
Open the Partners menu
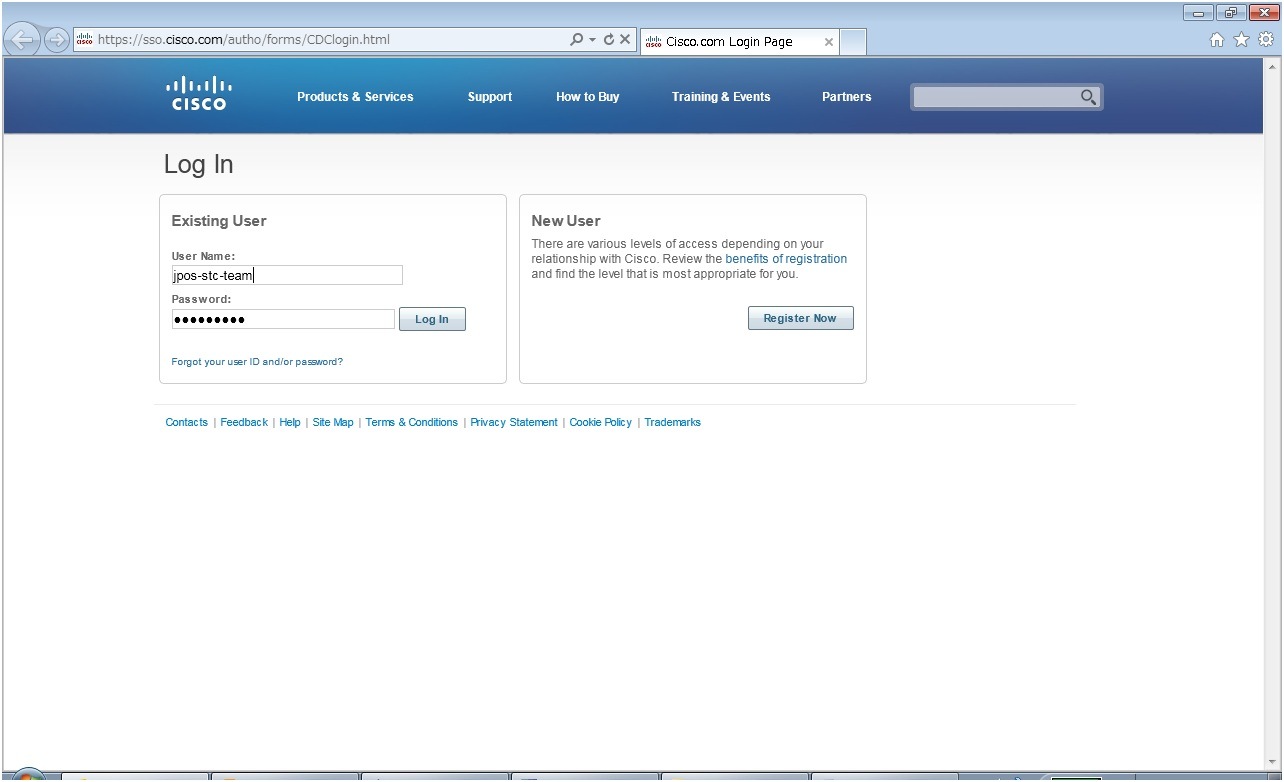point(847,97)
